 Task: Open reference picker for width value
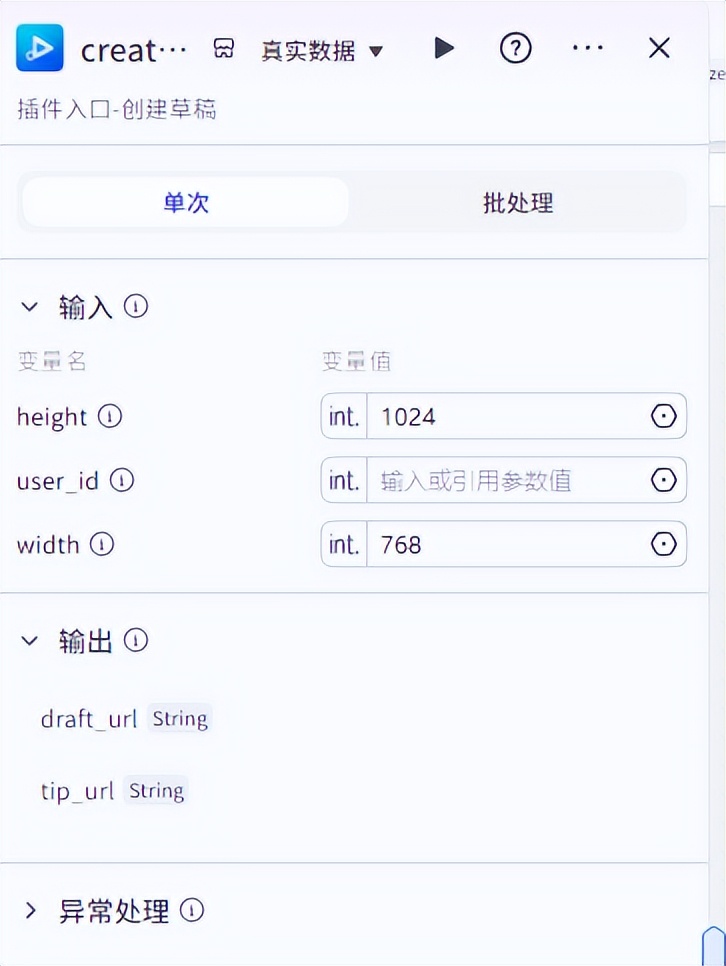(x=663, y=545)
